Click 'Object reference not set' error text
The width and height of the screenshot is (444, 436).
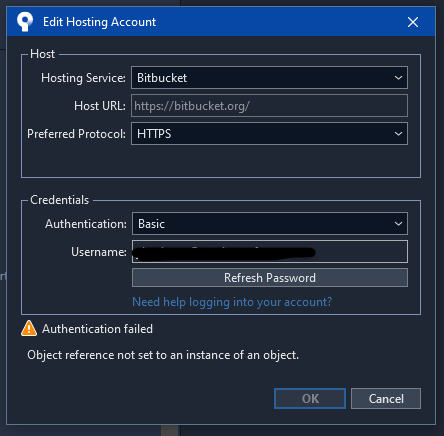pyautogui.click(x=163, y=355)
